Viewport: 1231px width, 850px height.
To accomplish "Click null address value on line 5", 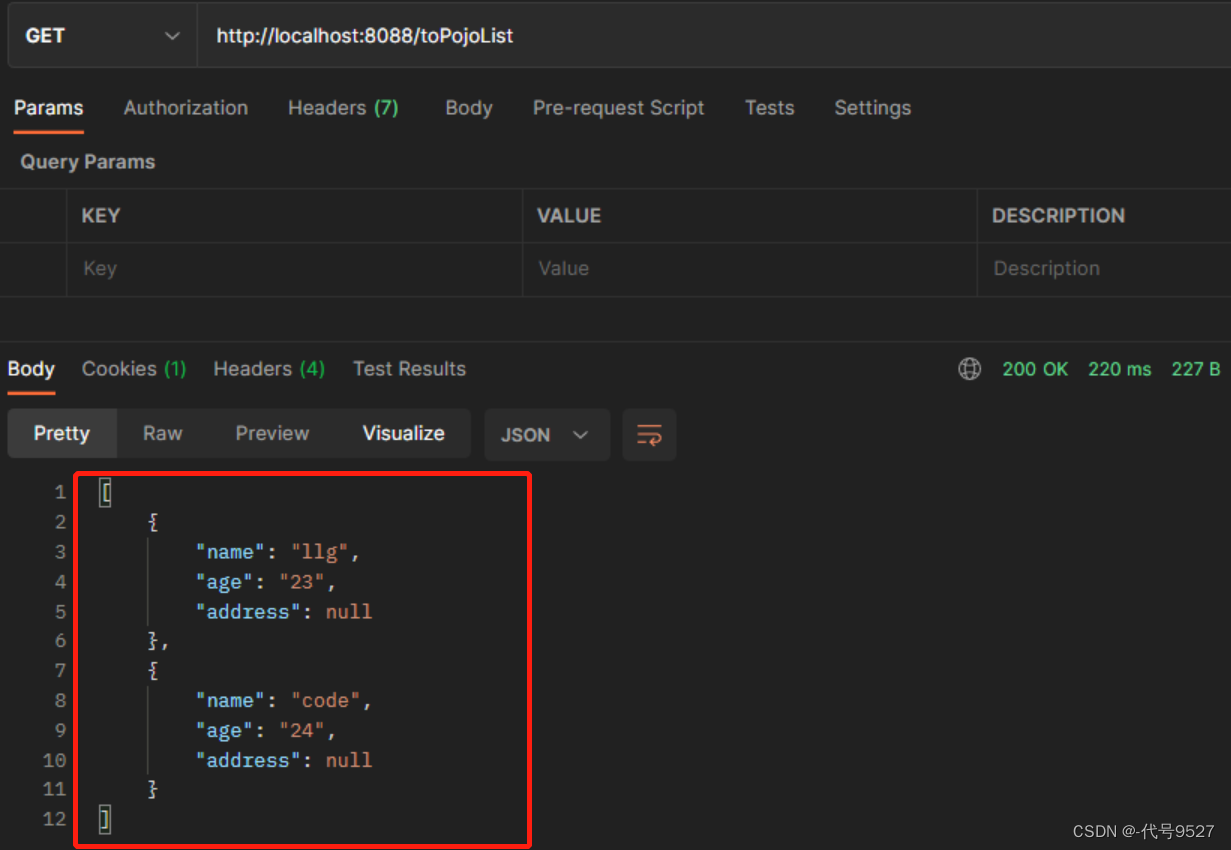I will coord(349,611).
